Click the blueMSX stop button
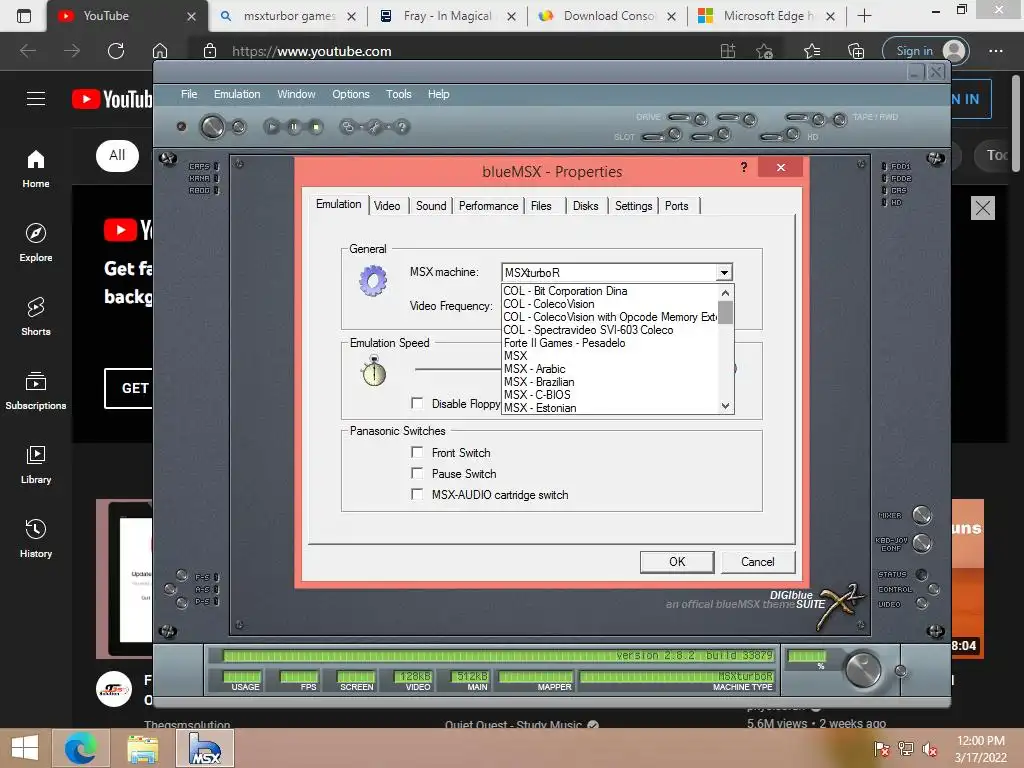Screen dimensions: 1024x768 click(x=316, y=127)
